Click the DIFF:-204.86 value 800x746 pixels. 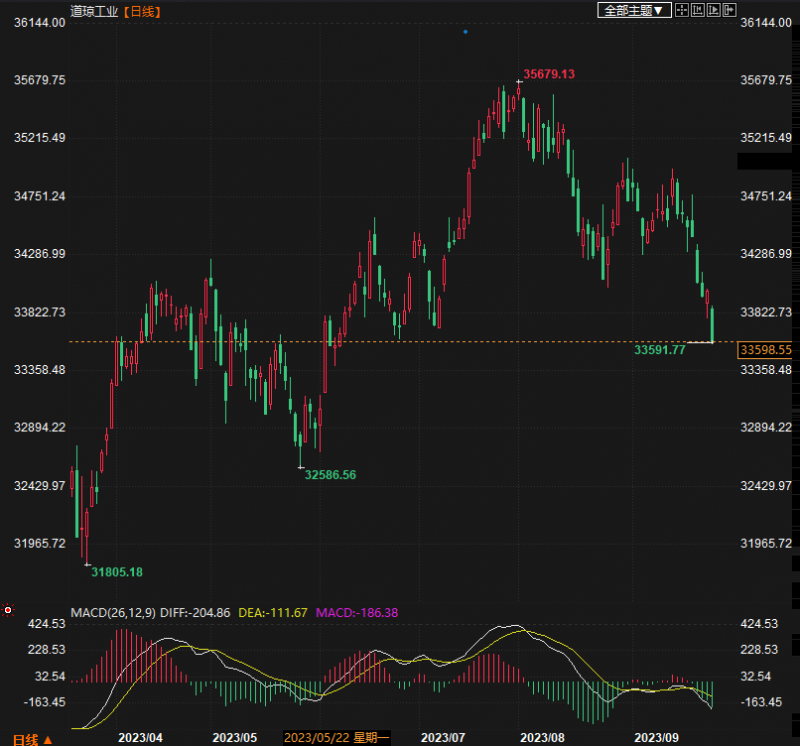pyautogui.click(x=195, y=613)
